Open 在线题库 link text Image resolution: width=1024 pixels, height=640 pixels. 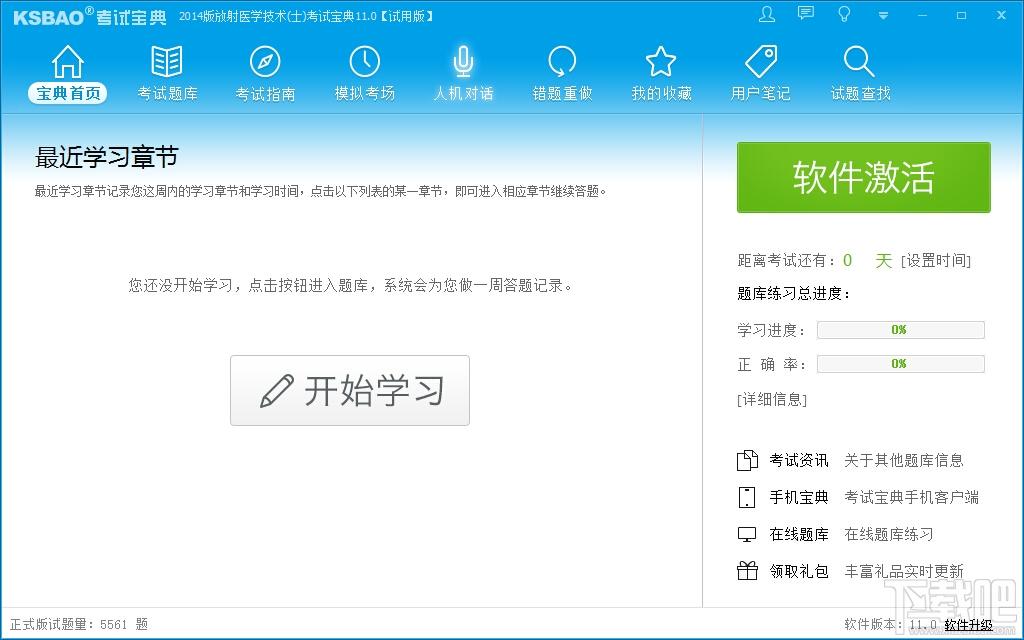tap(799, 534)
